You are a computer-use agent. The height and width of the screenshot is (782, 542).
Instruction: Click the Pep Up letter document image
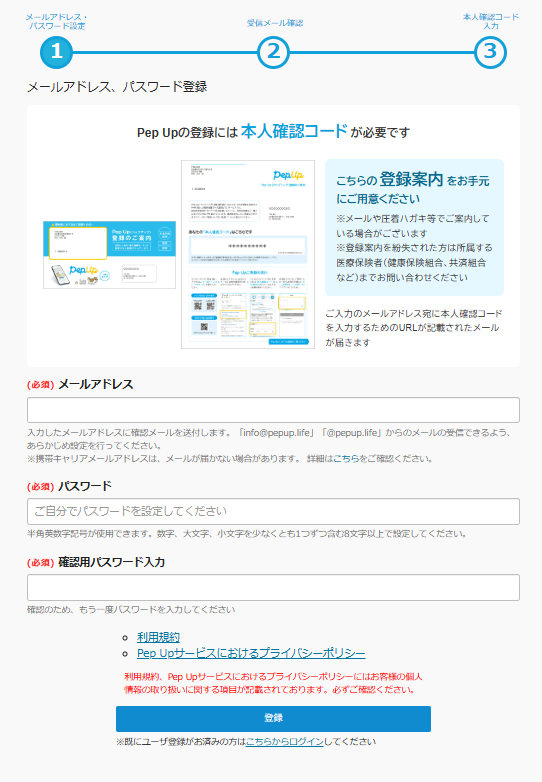point(248,254)
